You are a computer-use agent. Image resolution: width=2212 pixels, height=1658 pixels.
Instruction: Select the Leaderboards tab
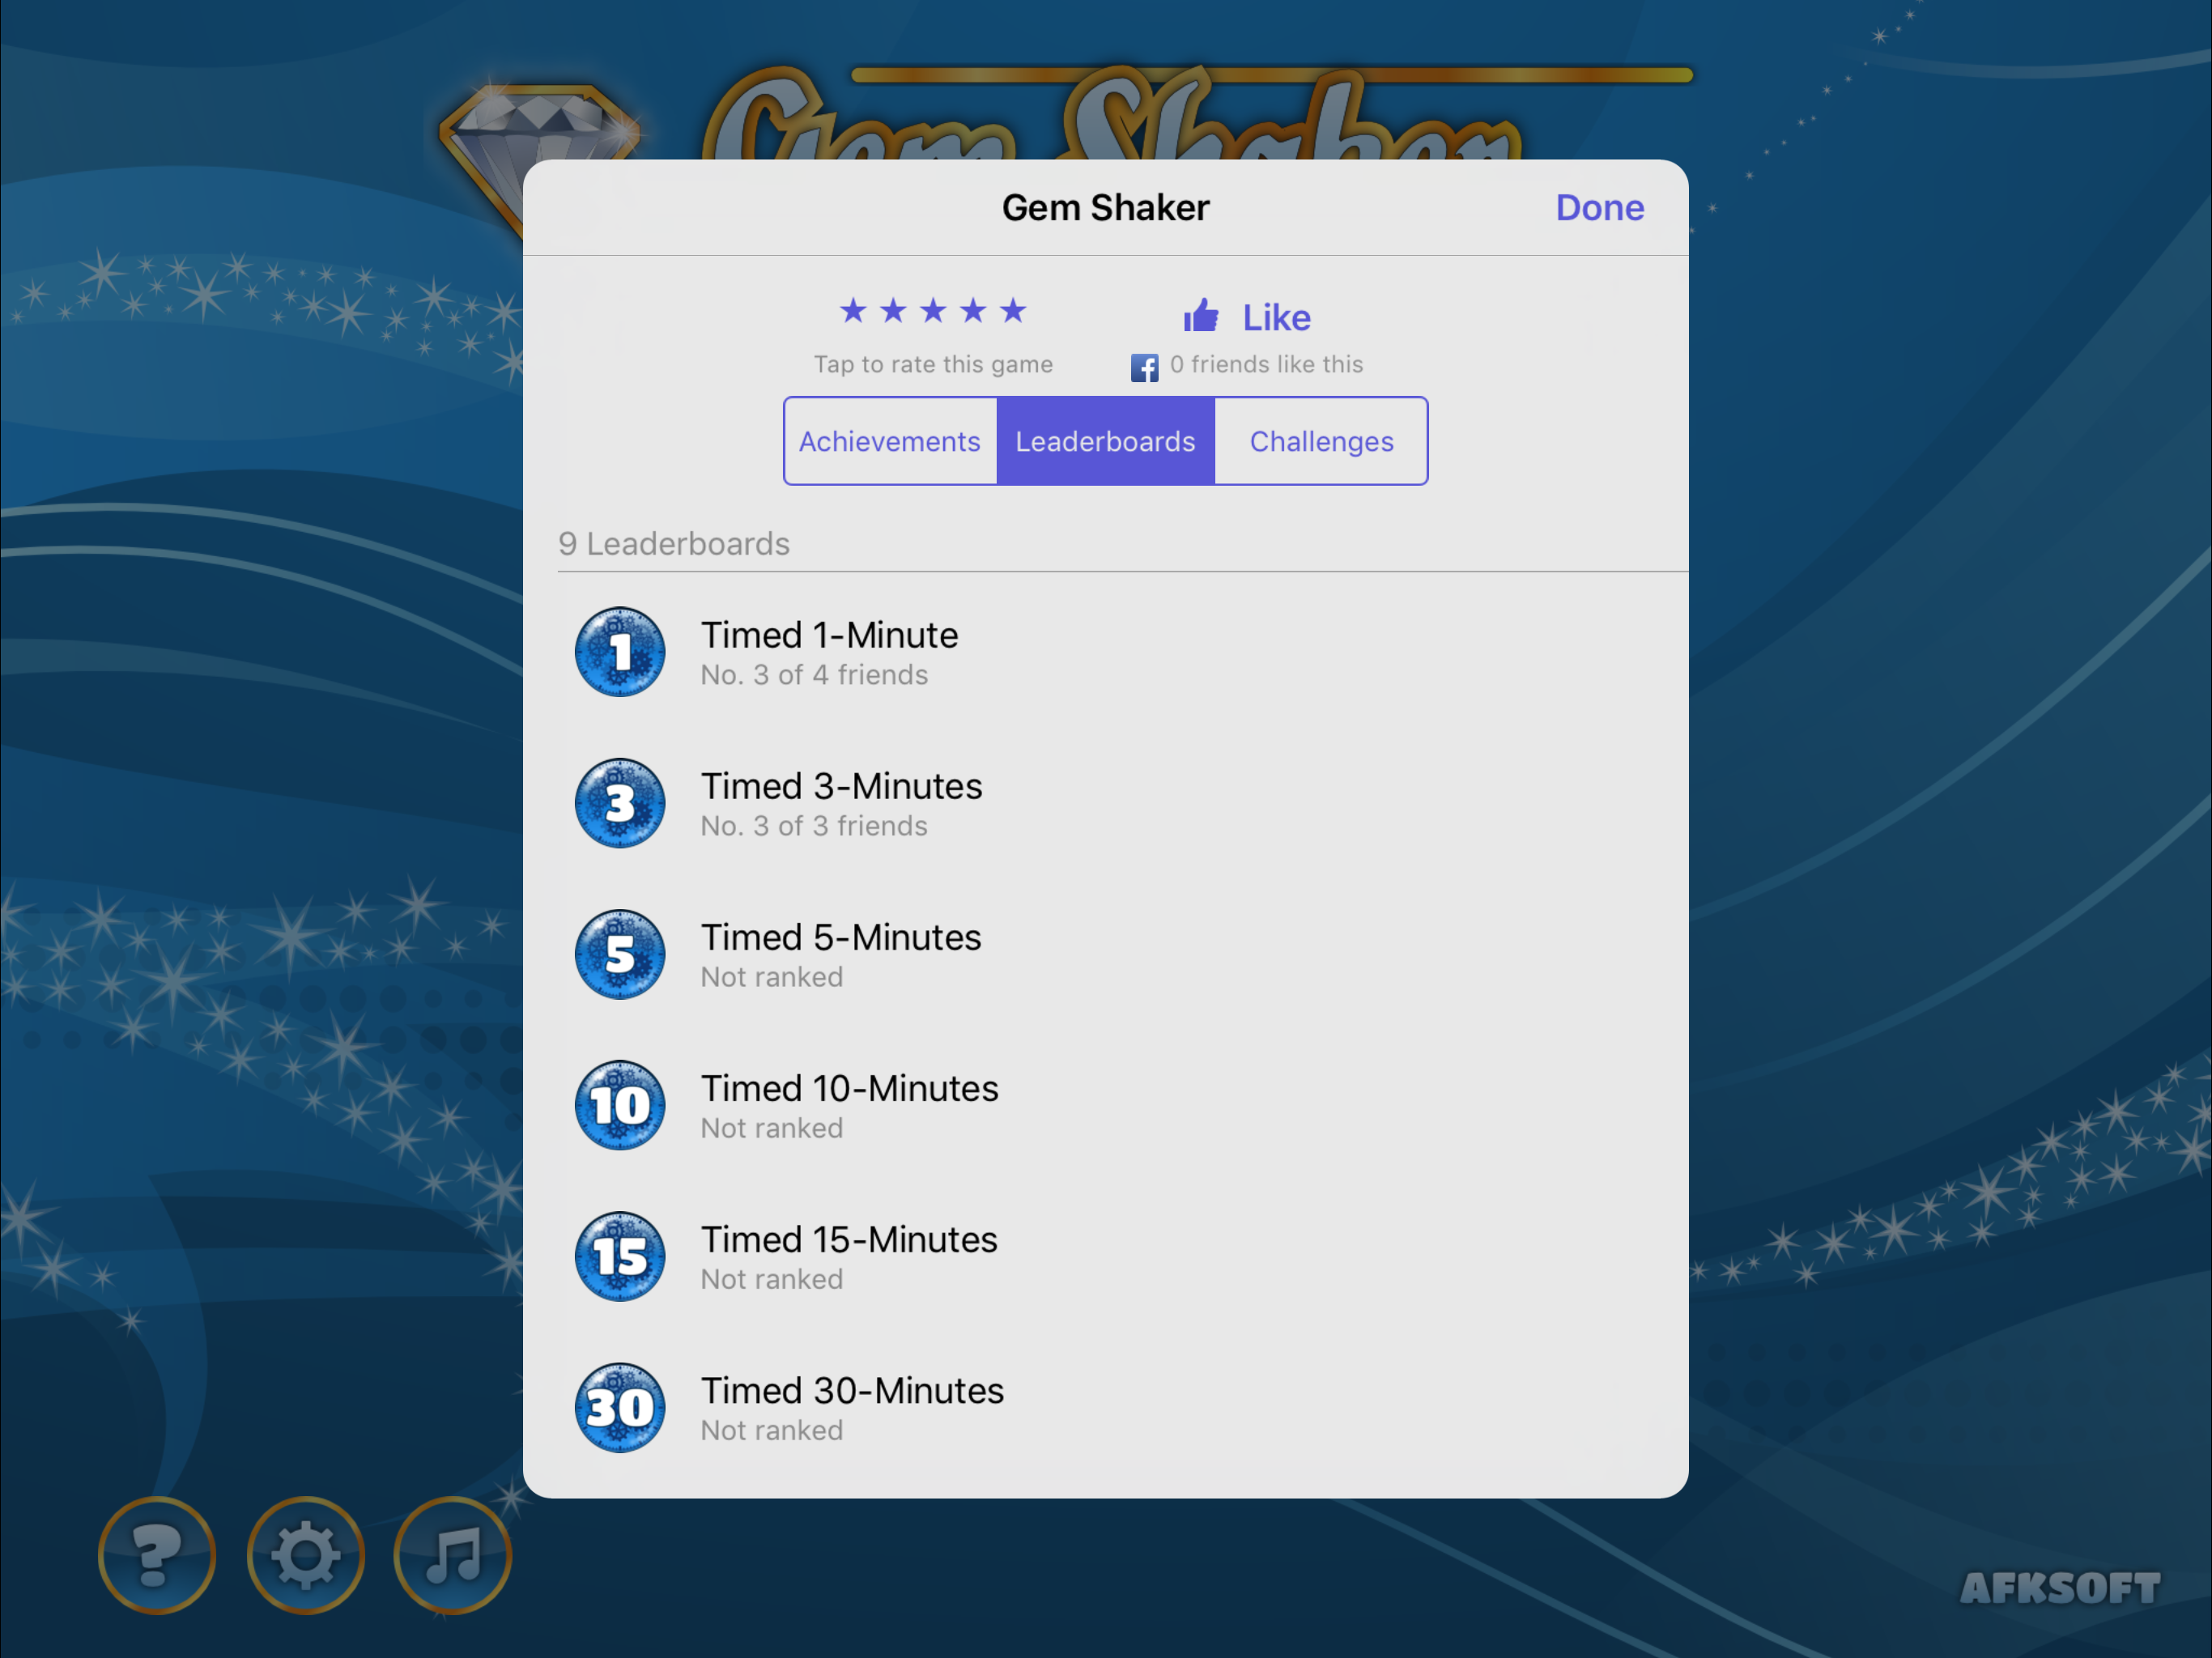click(x=1105, y=441)
